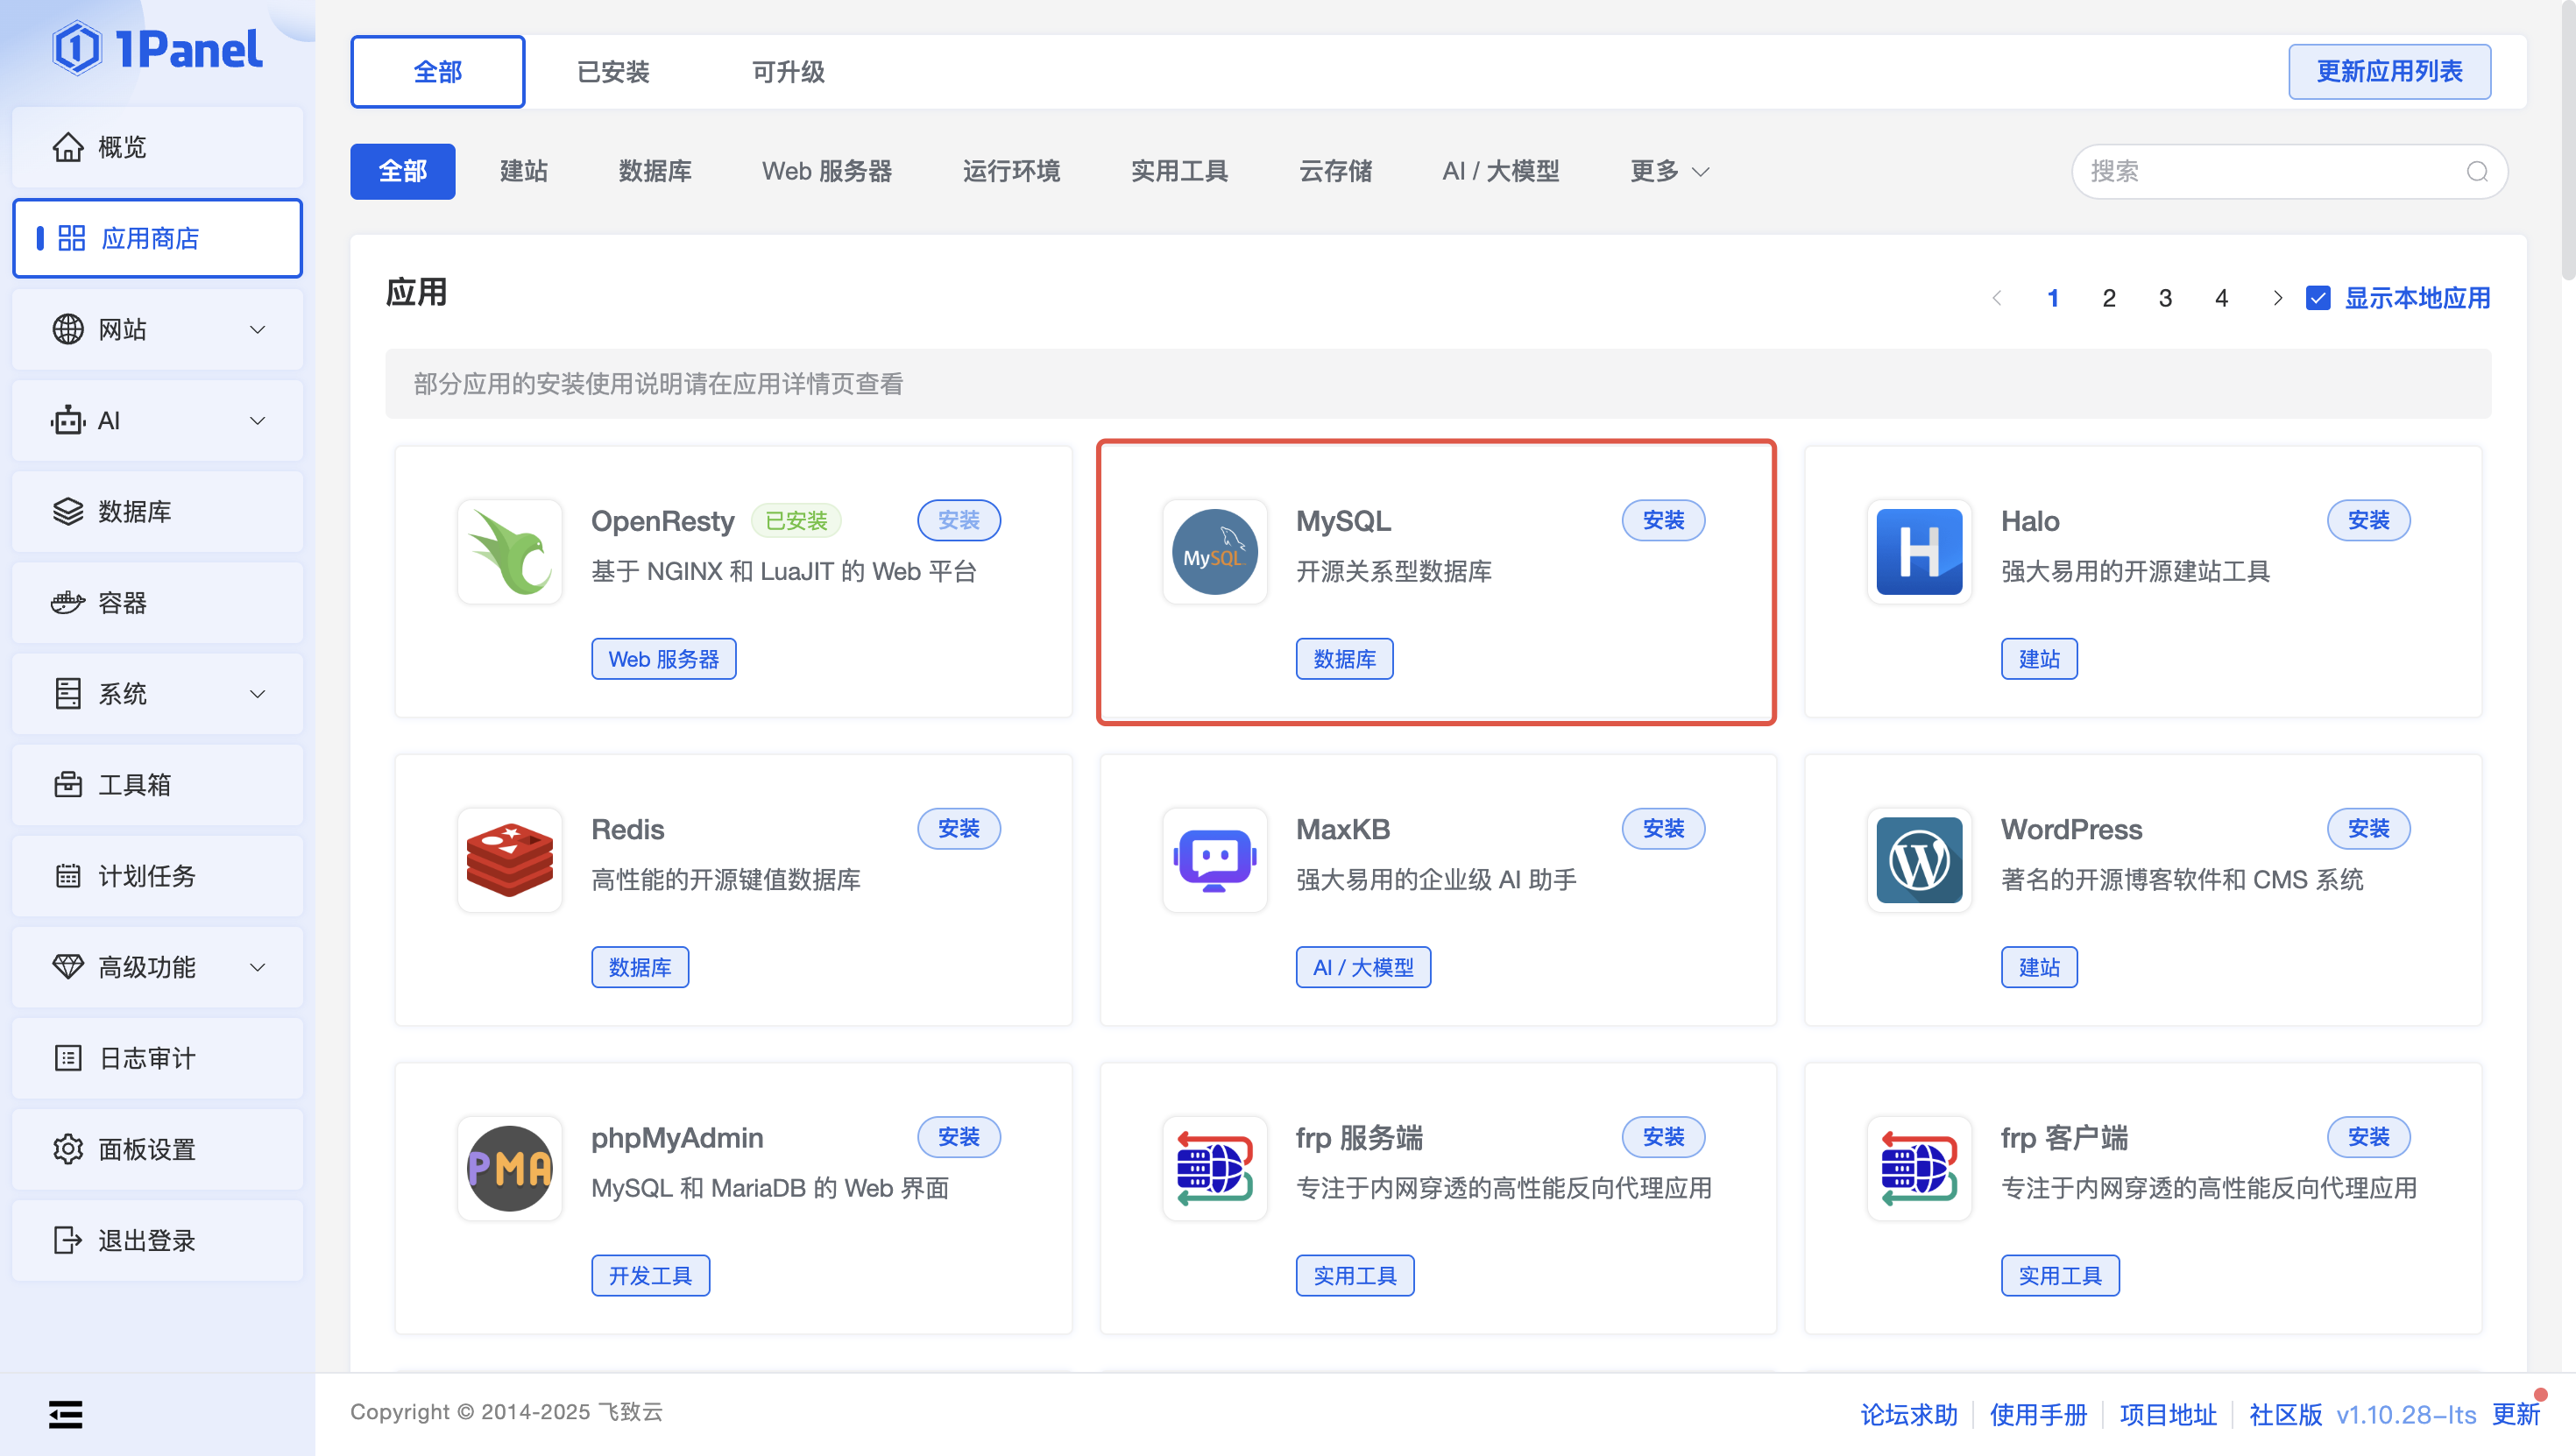2576x1456 pixels.
Task: Open the phpMyAdmin app icon
Action: pyautogui.click(x=510, y=1168)
